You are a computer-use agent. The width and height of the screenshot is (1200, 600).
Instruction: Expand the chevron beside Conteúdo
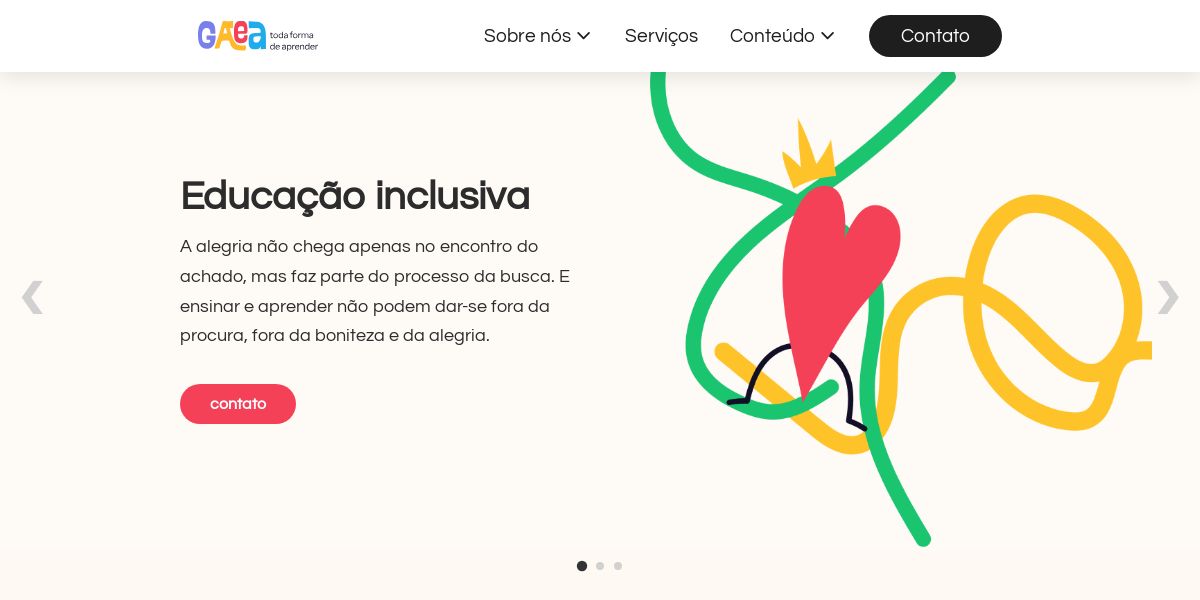[x=827, y=36]
